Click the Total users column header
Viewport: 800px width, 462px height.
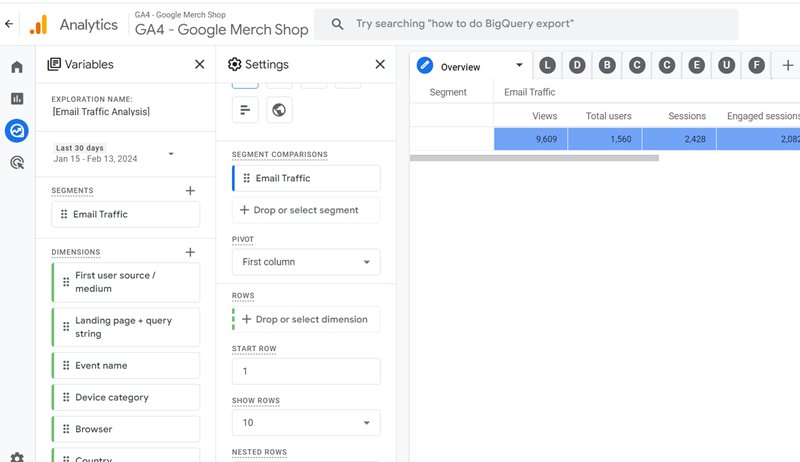pyautogui.click(x=608, y=116)
